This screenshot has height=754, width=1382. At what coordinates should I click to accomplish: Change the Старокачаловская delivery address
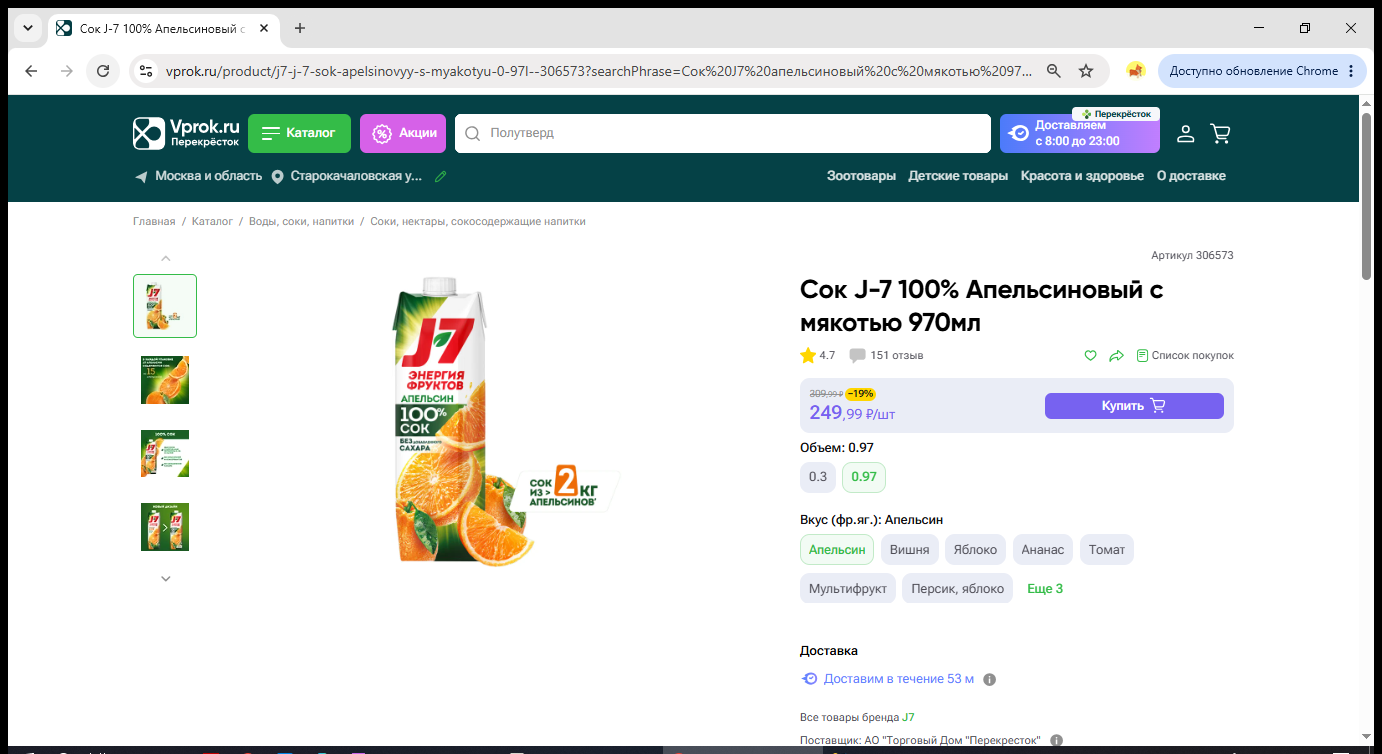coord(347,176)
